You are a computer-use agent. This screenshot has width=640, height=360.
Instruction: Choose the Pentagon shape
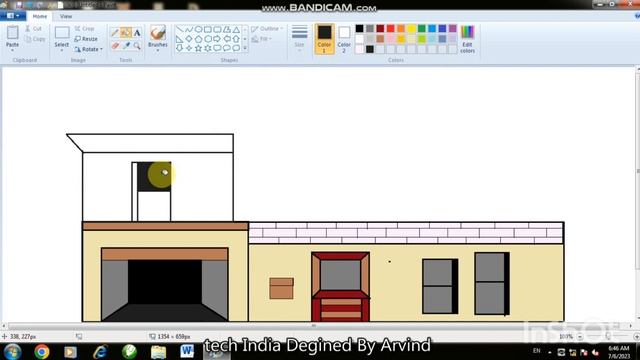(198, 39)
